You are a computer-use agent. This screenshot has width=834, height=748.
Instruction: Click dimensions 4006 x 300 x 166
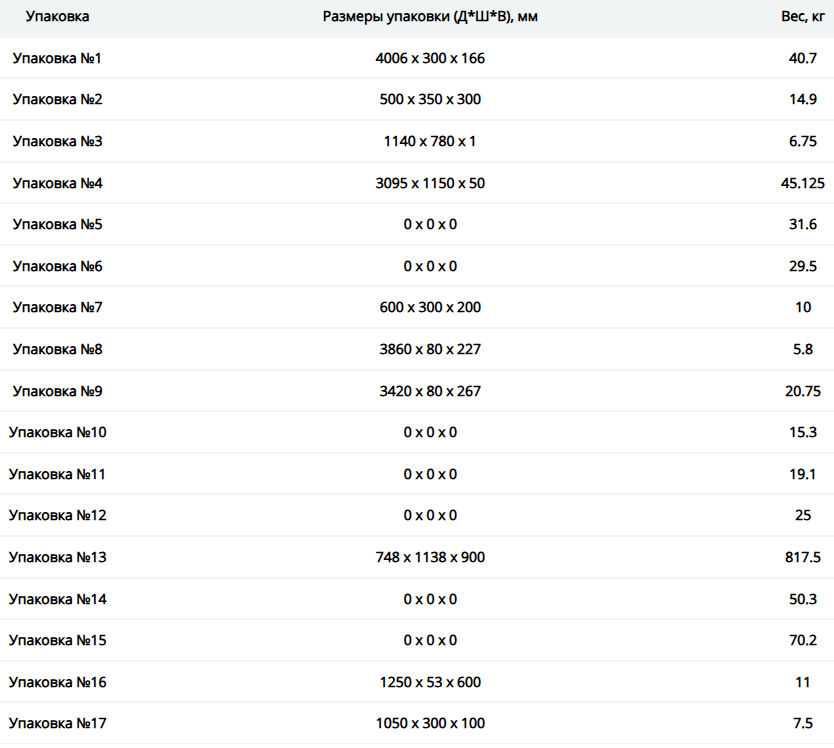click(x=430, y=58)
